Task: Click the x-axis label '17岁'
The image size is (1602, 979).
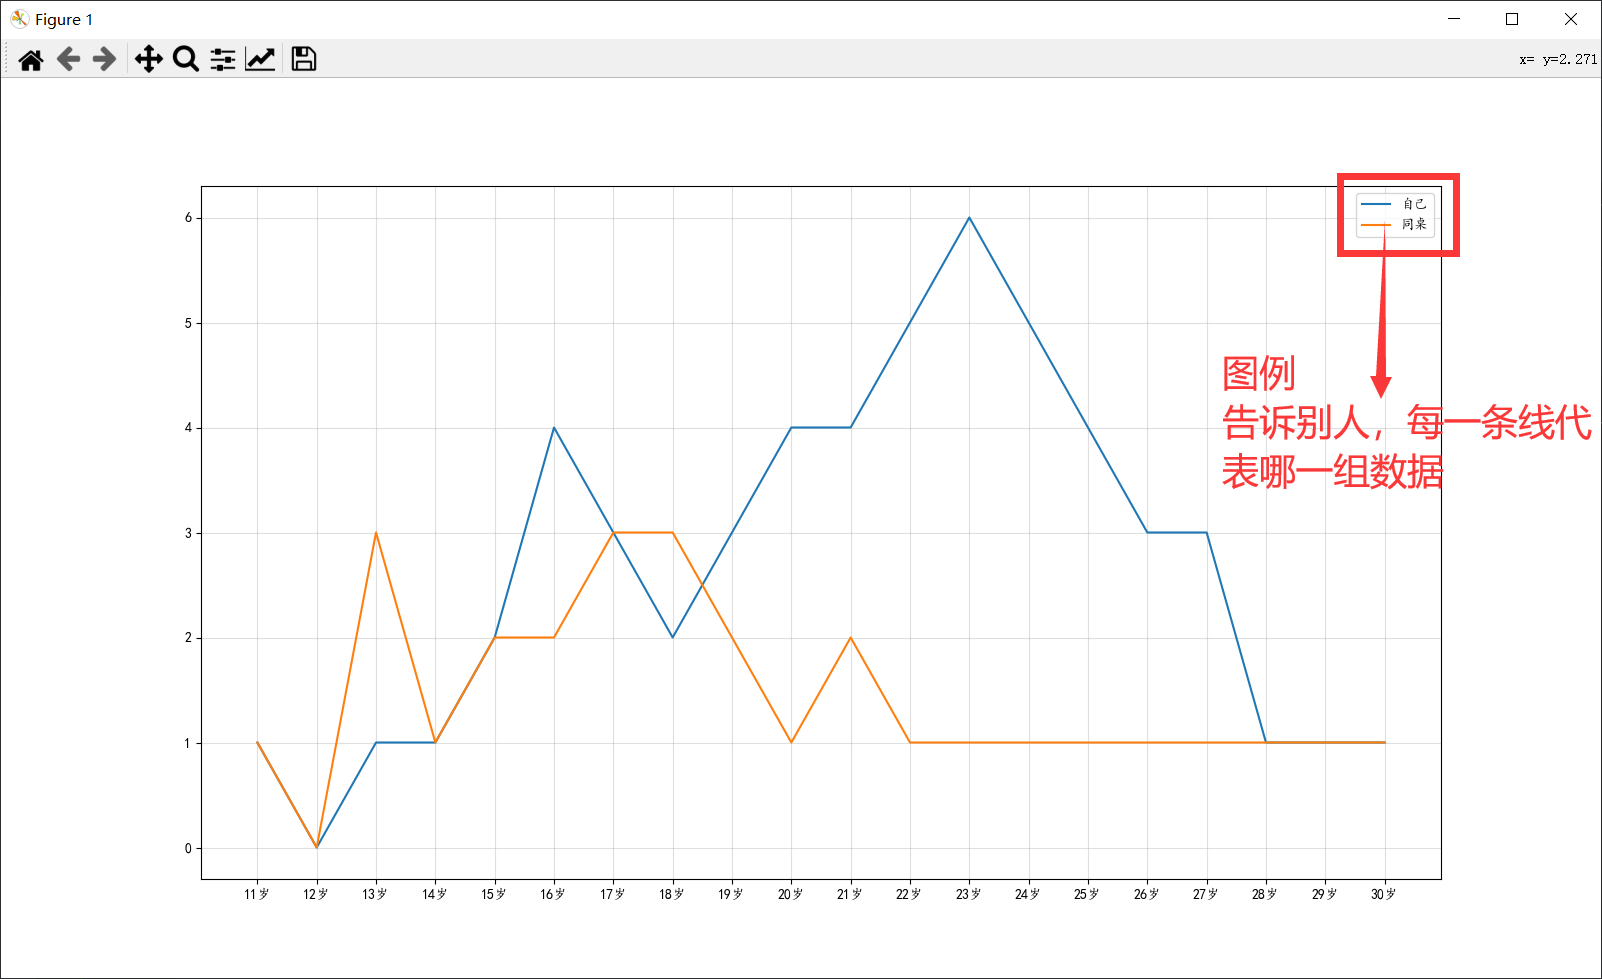Action: (613, 894)
